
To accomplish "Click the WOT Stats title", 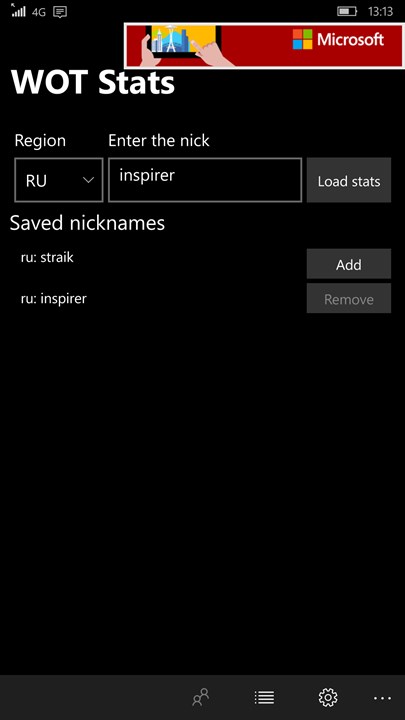I will tap(93, 83).
